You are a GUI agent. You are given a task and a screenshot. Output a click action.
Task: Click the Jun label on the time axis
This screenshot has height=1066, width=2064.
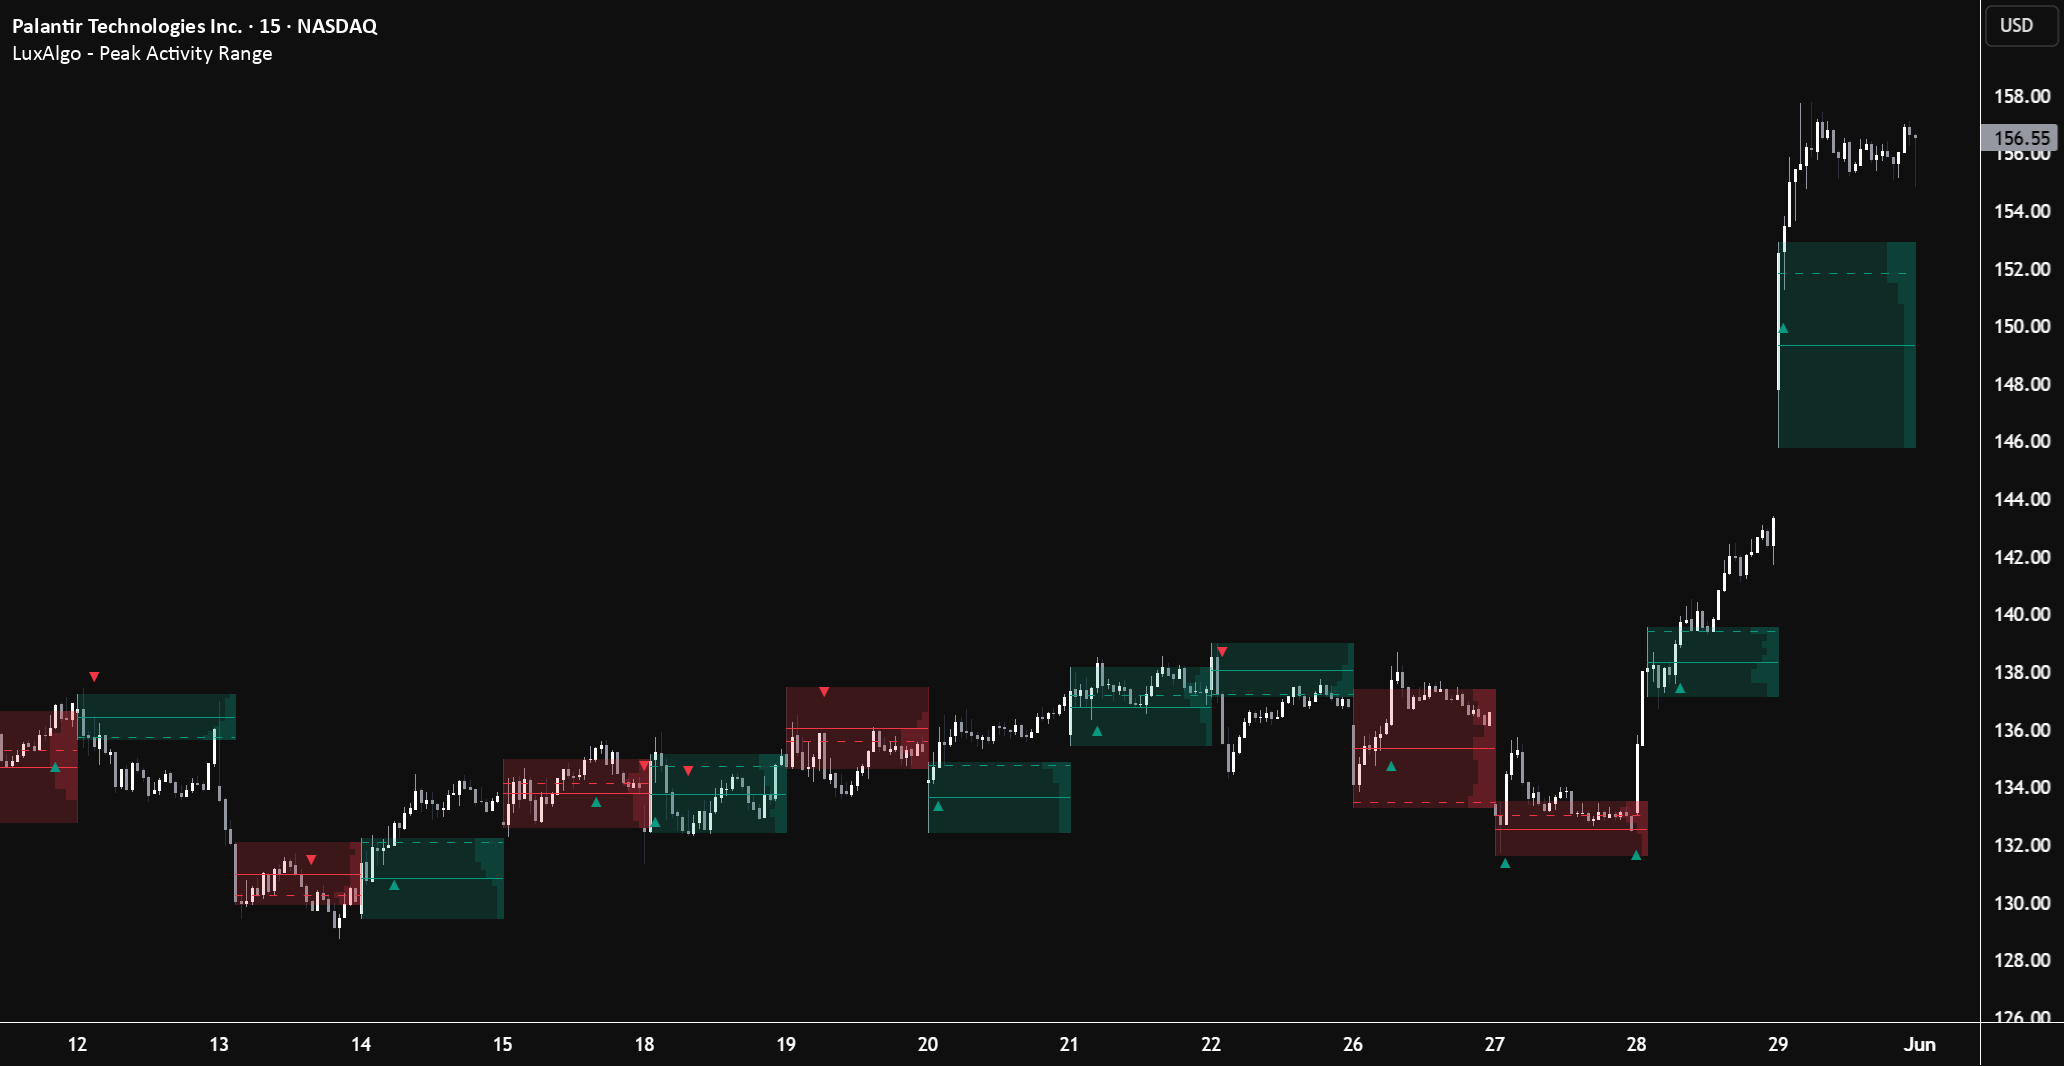pyautogui.click(x=1920, y=1044)
